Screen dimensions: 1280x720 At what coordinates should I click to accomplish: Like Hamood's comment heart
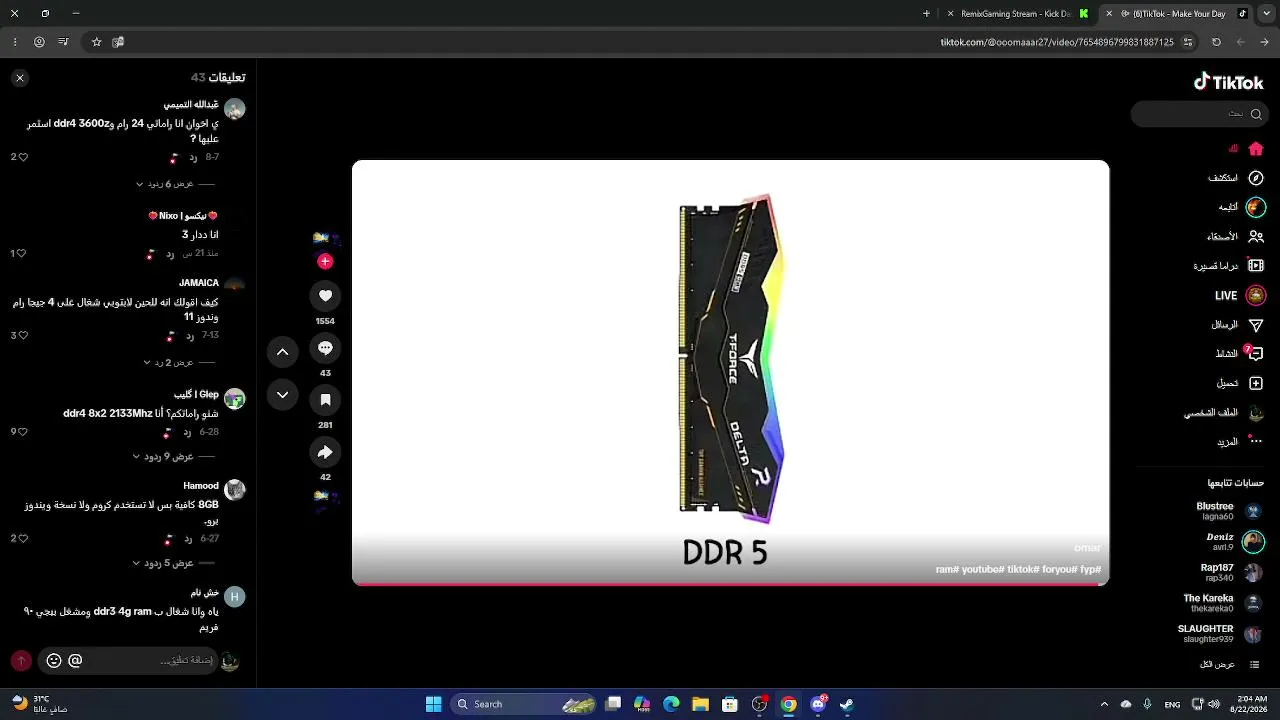[23, 538]
